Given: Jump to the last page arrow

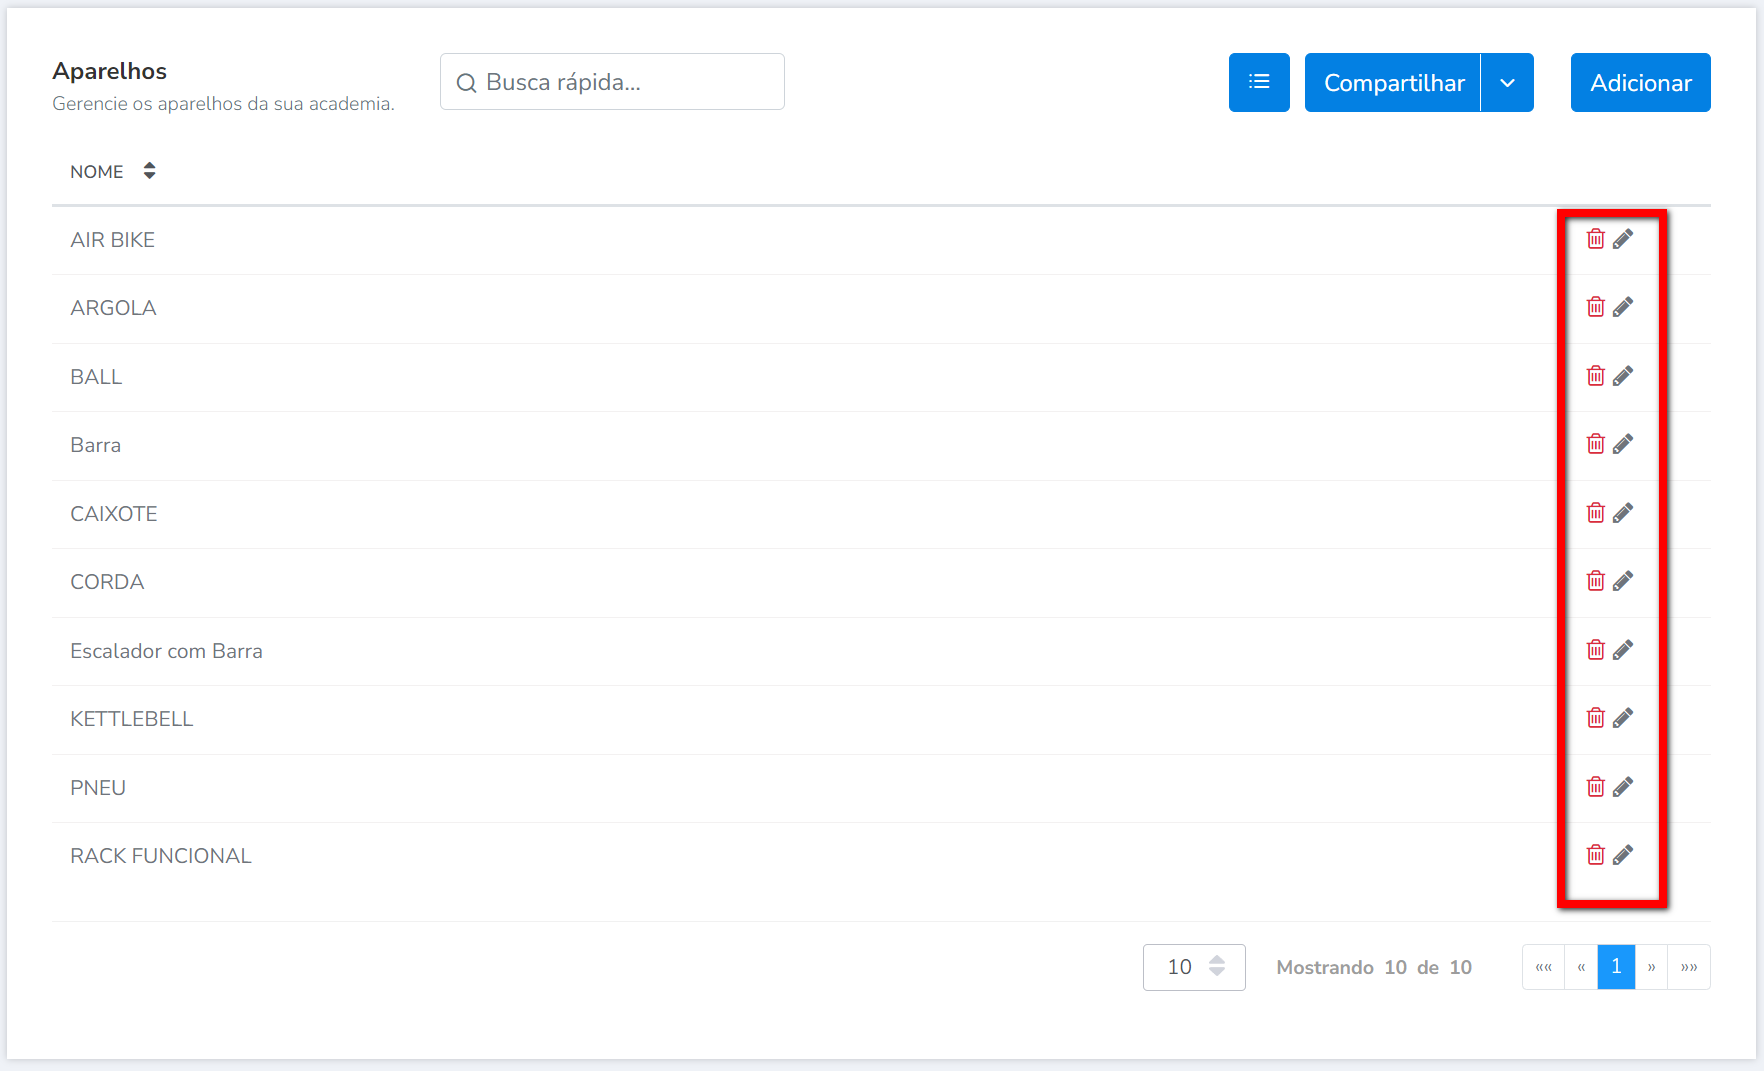Looking at the screenshot, I should coord(1689,967).
